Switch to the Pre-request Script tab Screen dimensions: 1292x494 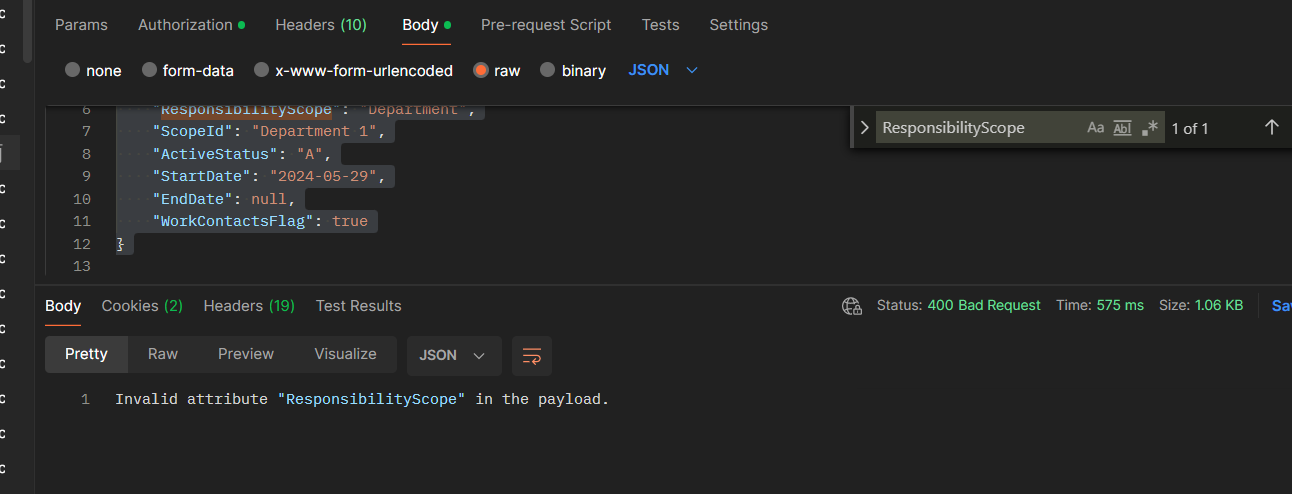546,25
